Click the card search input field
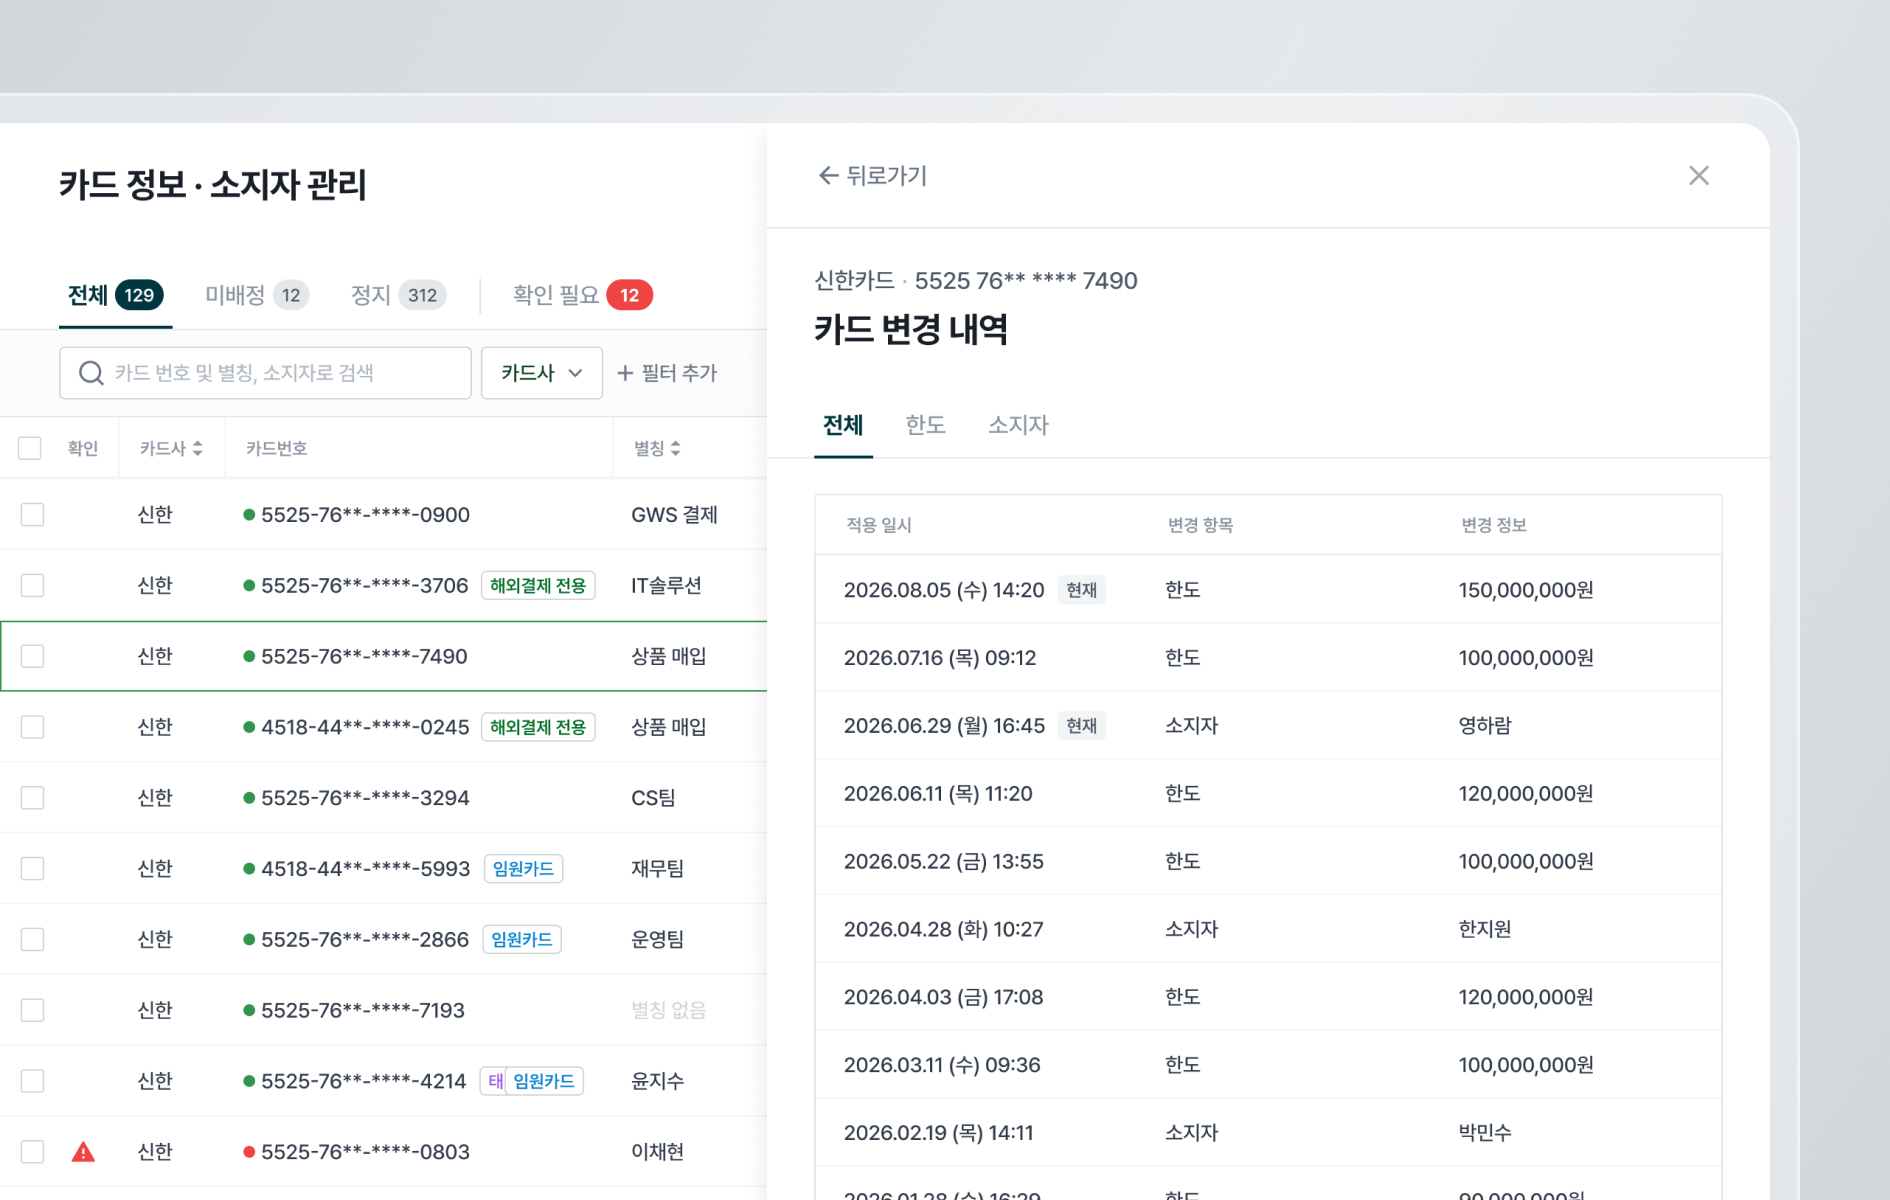Image resolution: width=1890 pixels, height=1200 pixels. [x=265, y=373]
